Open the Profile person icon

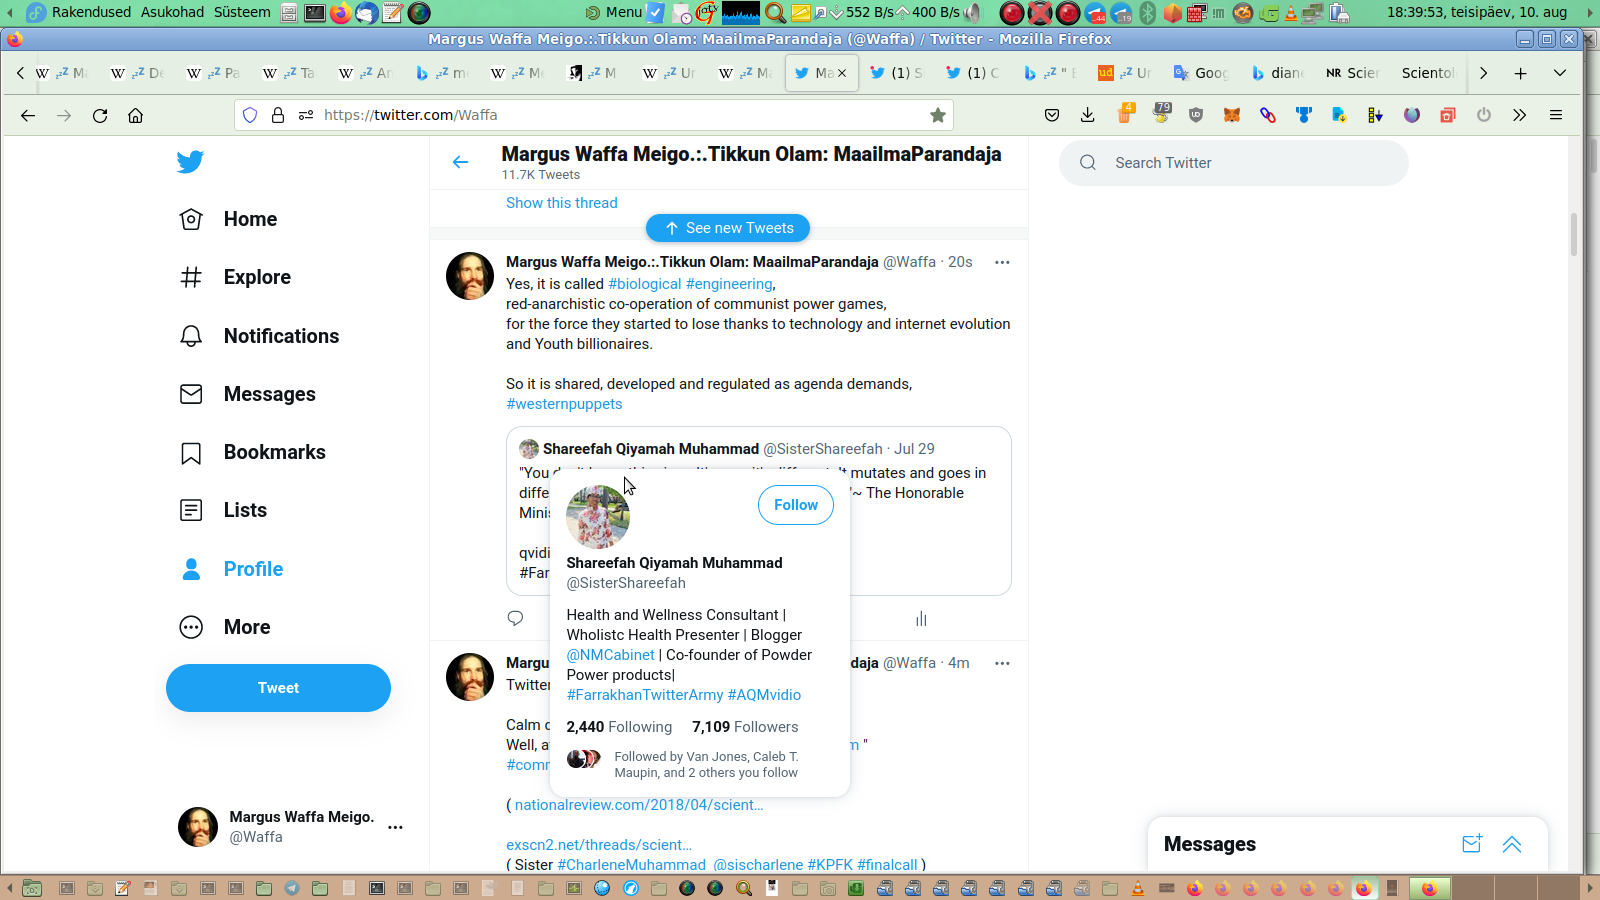point(191,569)
